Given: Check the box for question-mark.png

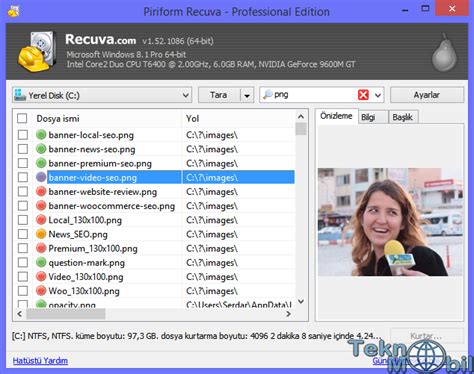Looking at the screenshot, I should click(x=23, y=262).
